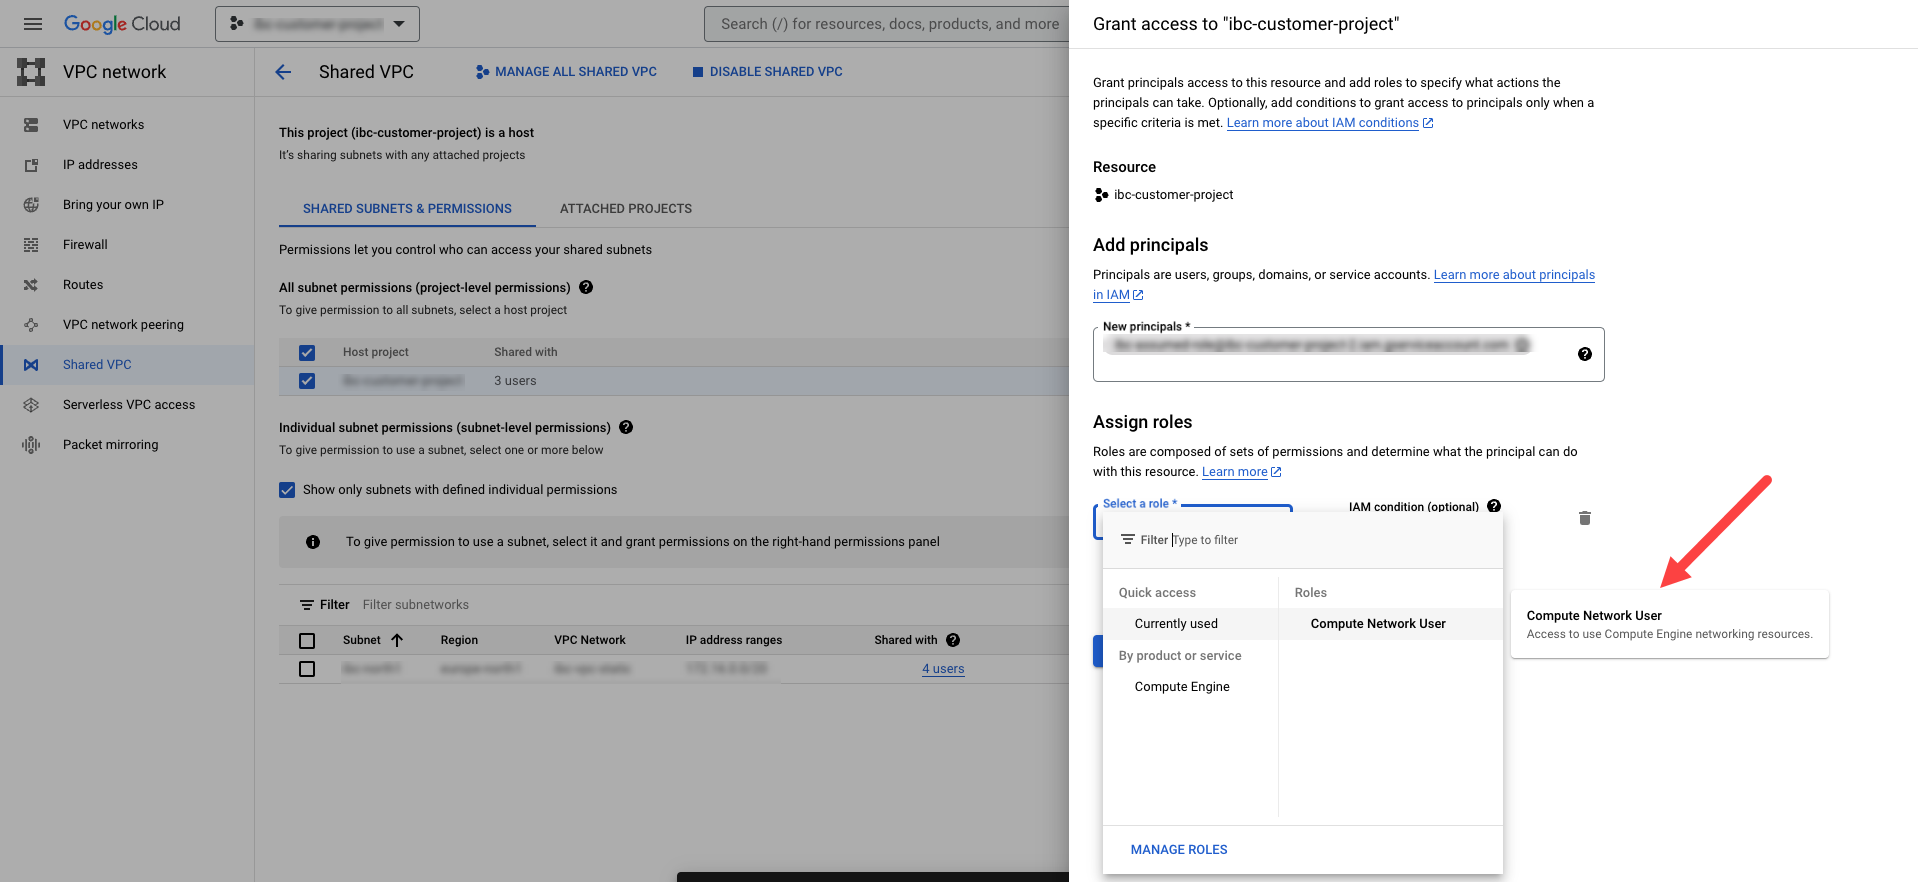The height and width of the screenshot is (882, 1918).
Task: Open the 4 users link
Action: 943,669
